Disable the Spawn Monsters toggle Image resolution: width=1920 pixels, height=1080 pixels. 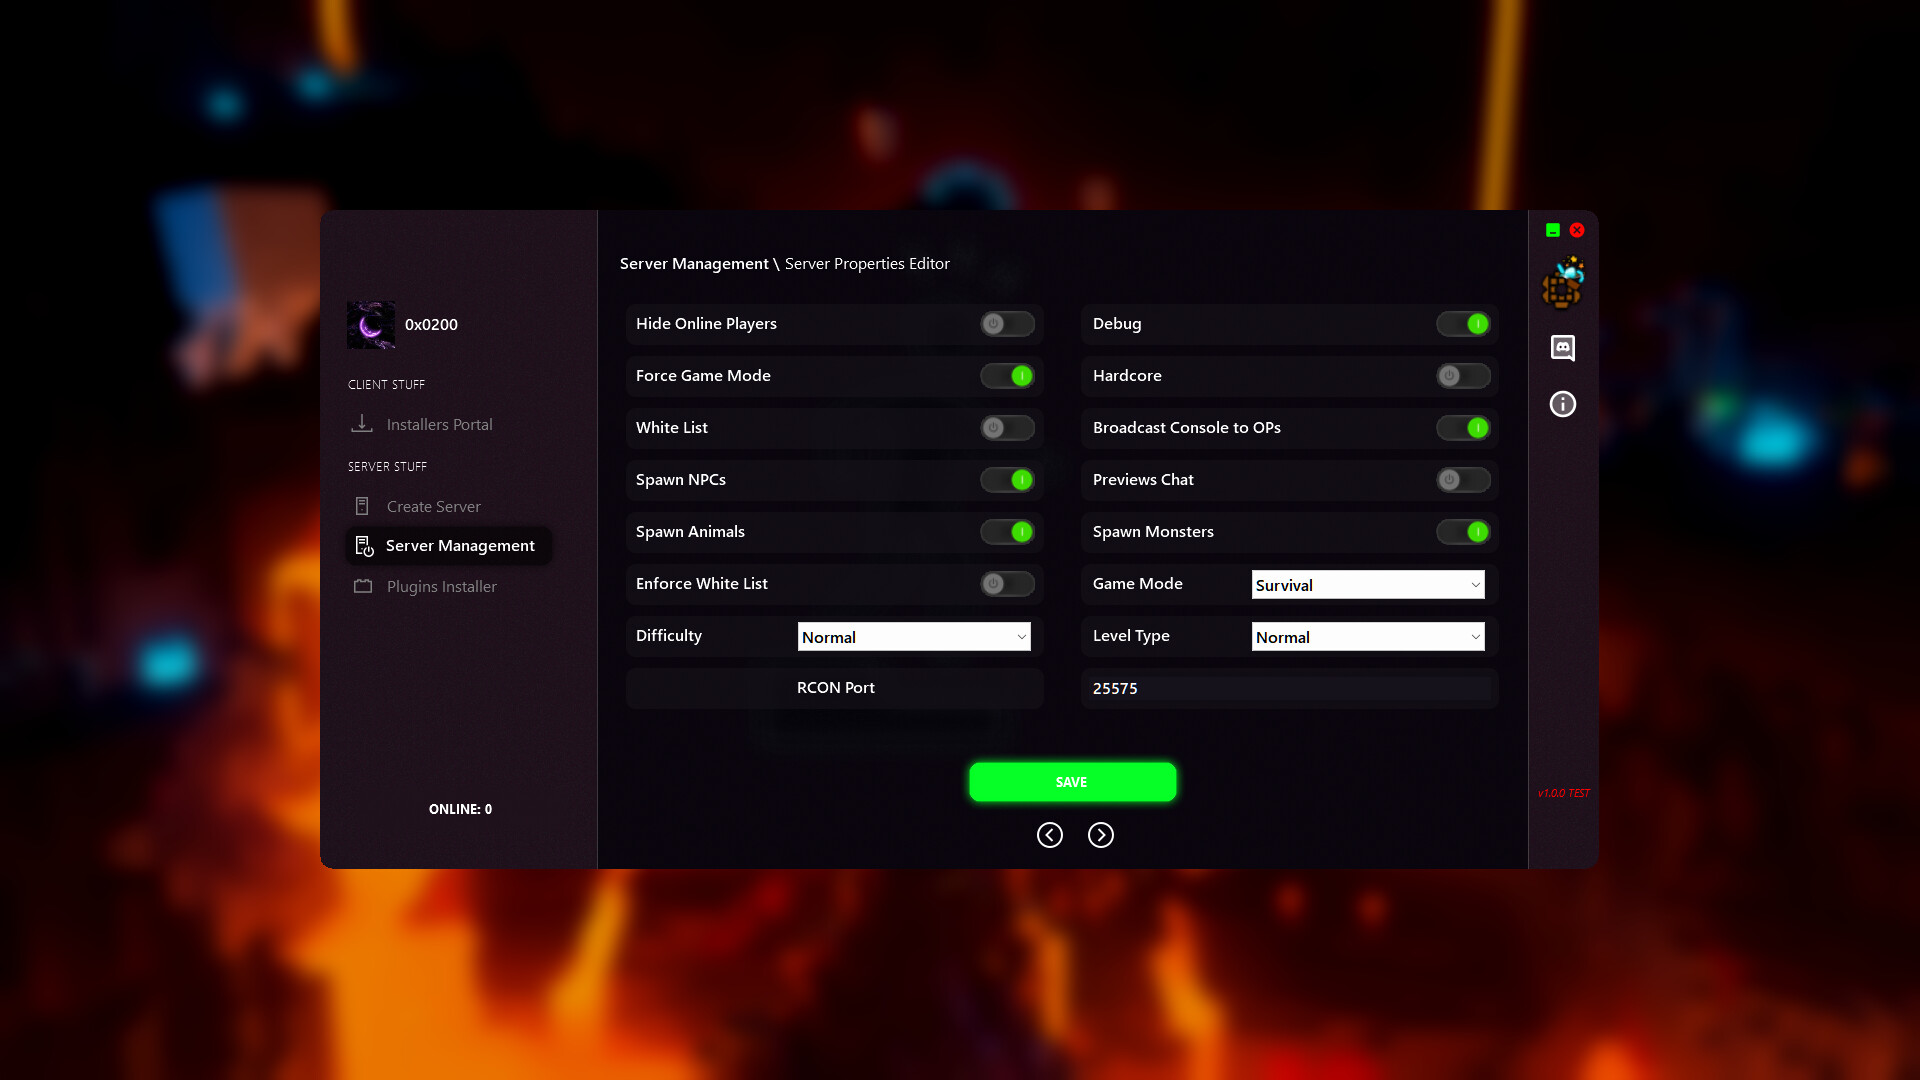[x=1463, y=531]
